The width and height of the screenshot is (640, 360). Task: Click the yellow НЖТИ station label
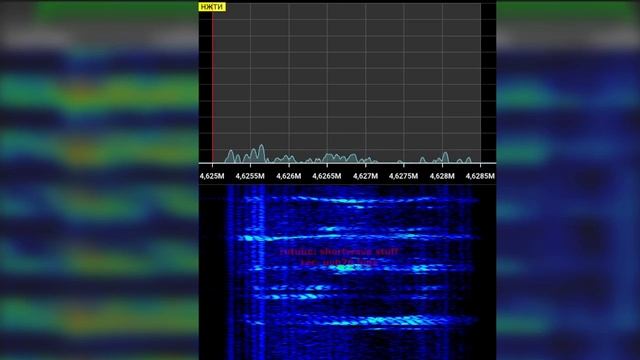coord(212,7)
